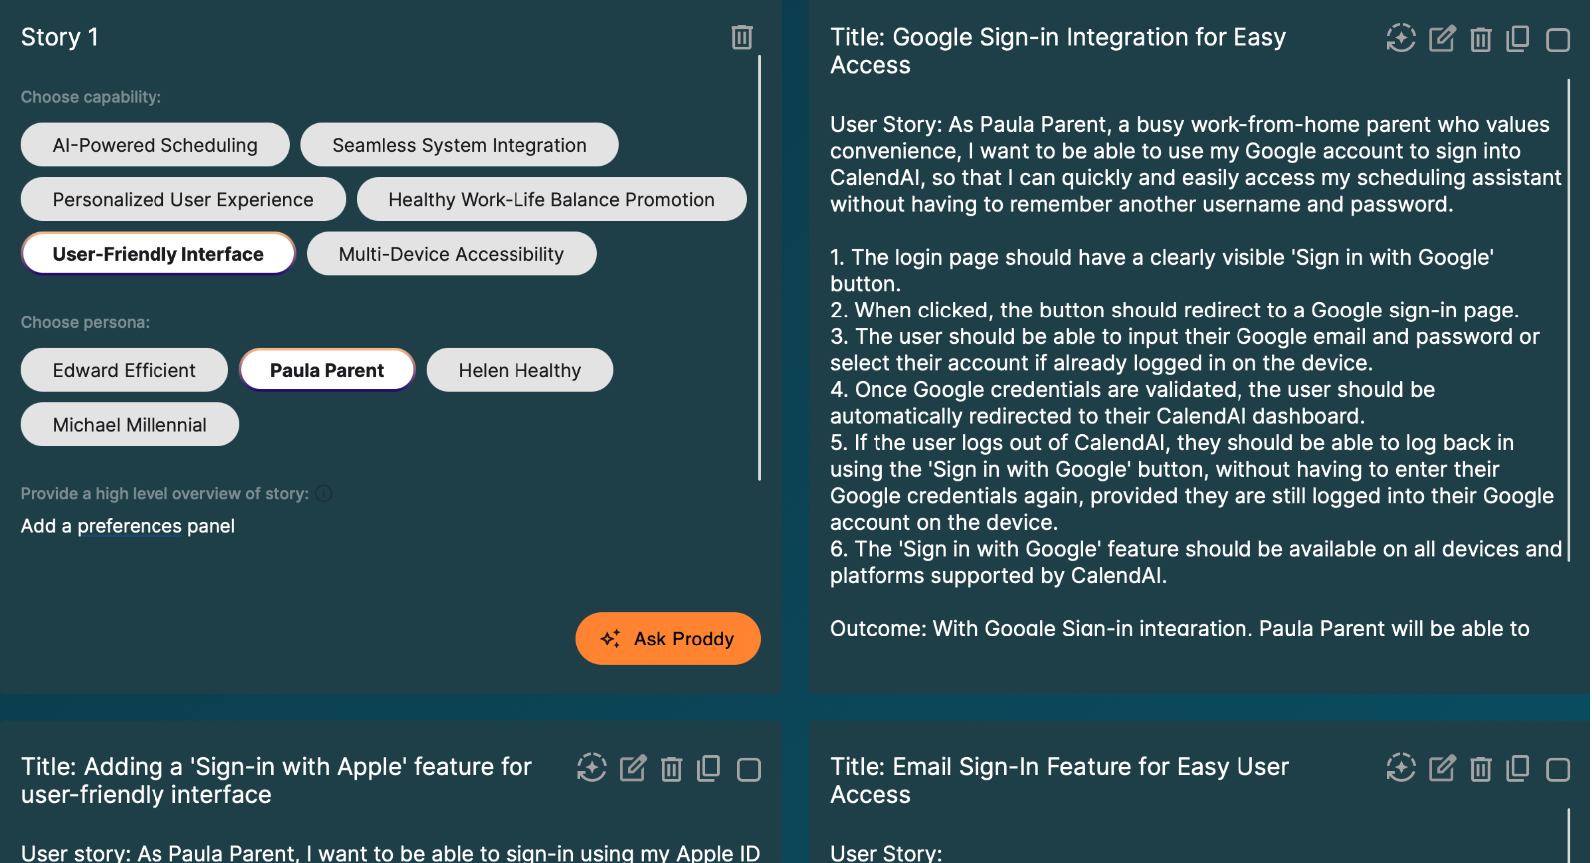Tick the Google Sign-in Integration story checkbox

[1558, 40]
